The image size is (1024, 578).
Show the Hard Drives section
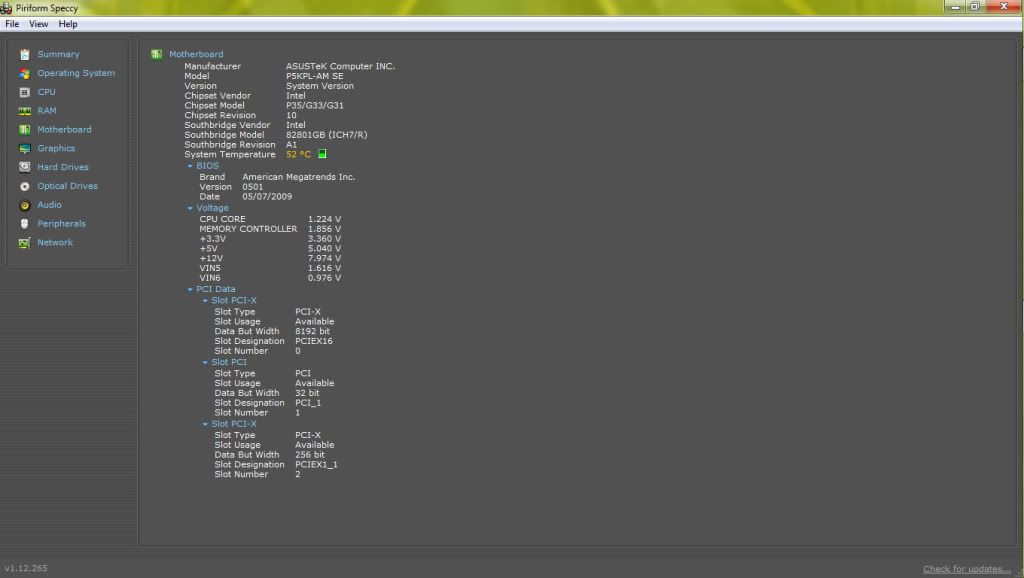pyautogui.click(x=63, y=167)
